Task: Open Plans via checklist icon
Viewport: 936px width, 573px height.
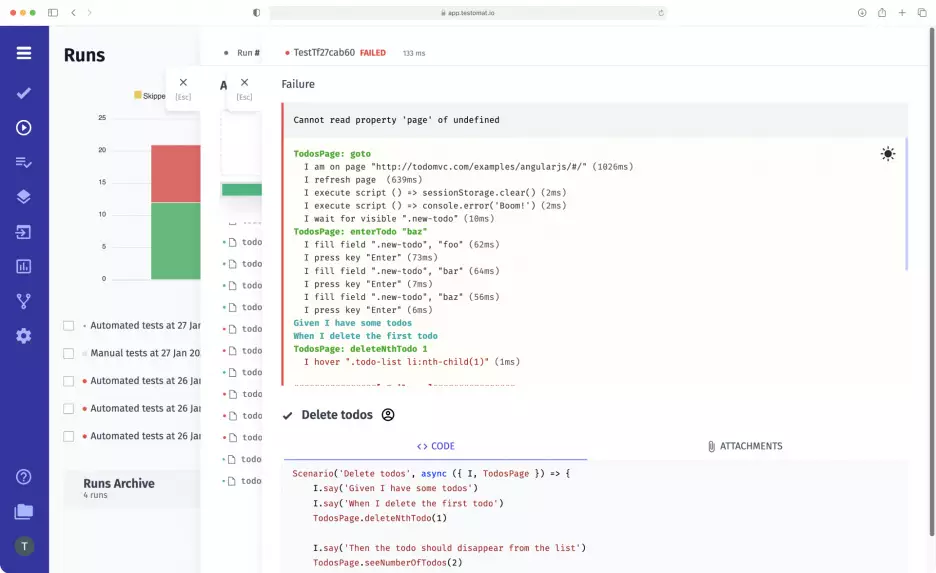Action: point(24,162)
